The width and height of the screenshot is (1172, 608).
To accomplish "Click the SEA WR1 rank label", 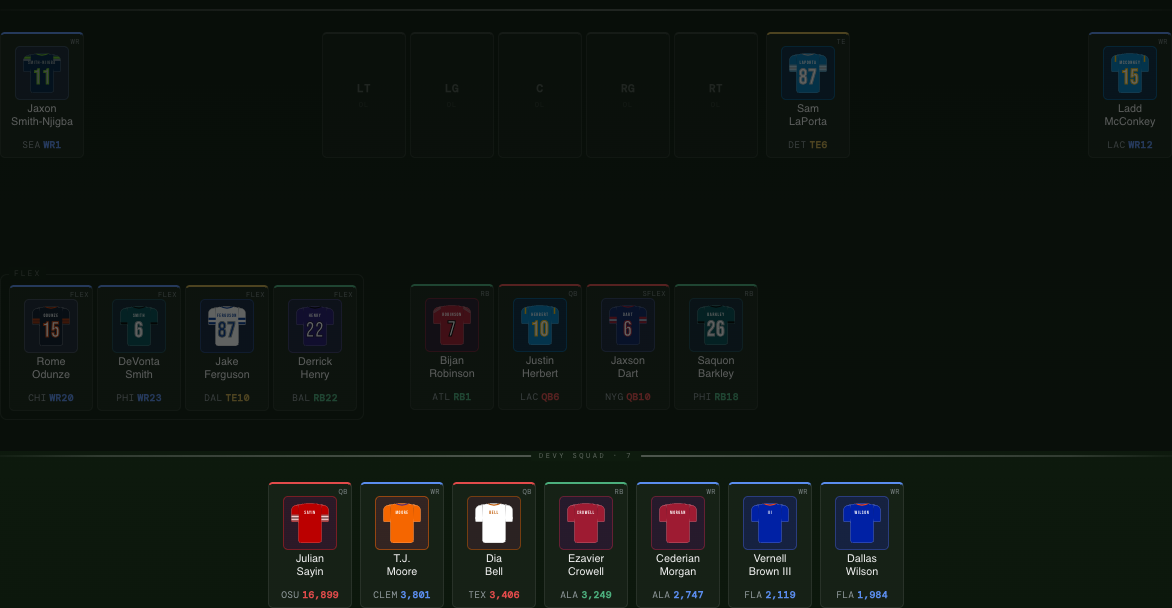I will 42,145.
